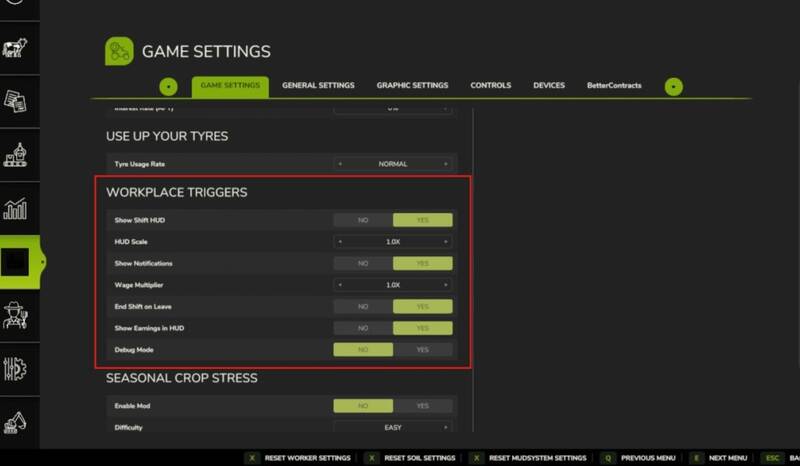The height and width of the screenshot is (466, 800).
Task: Open the contracts documents icon in sidebar
Action: tap(15, 101)
